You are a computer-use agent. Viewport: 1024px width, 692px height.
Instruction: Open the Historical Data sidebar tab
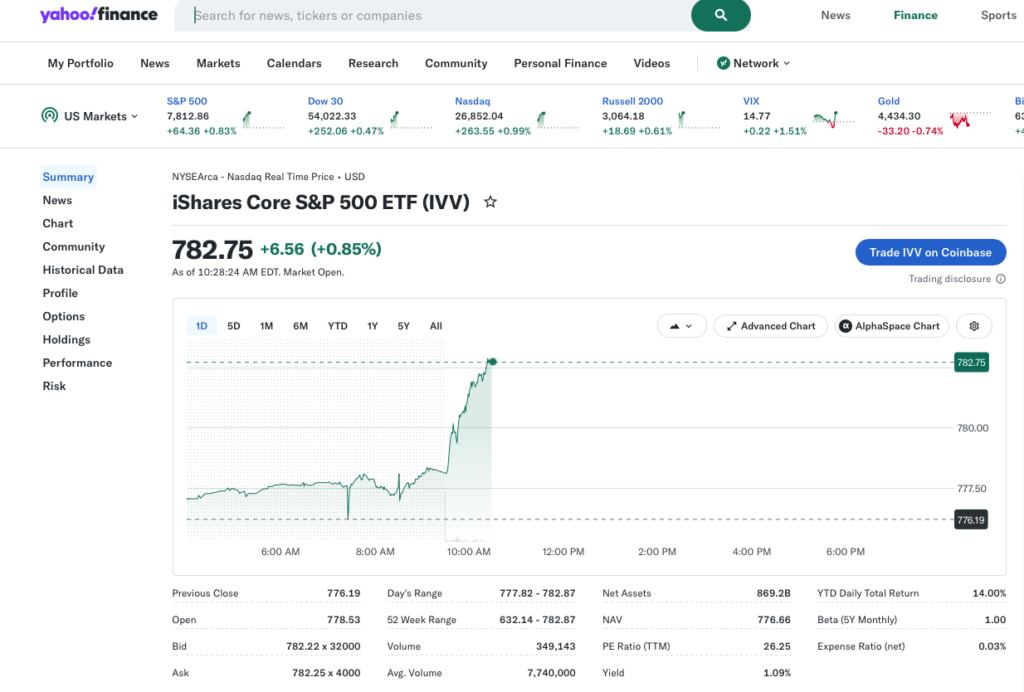tap(83, 270)
